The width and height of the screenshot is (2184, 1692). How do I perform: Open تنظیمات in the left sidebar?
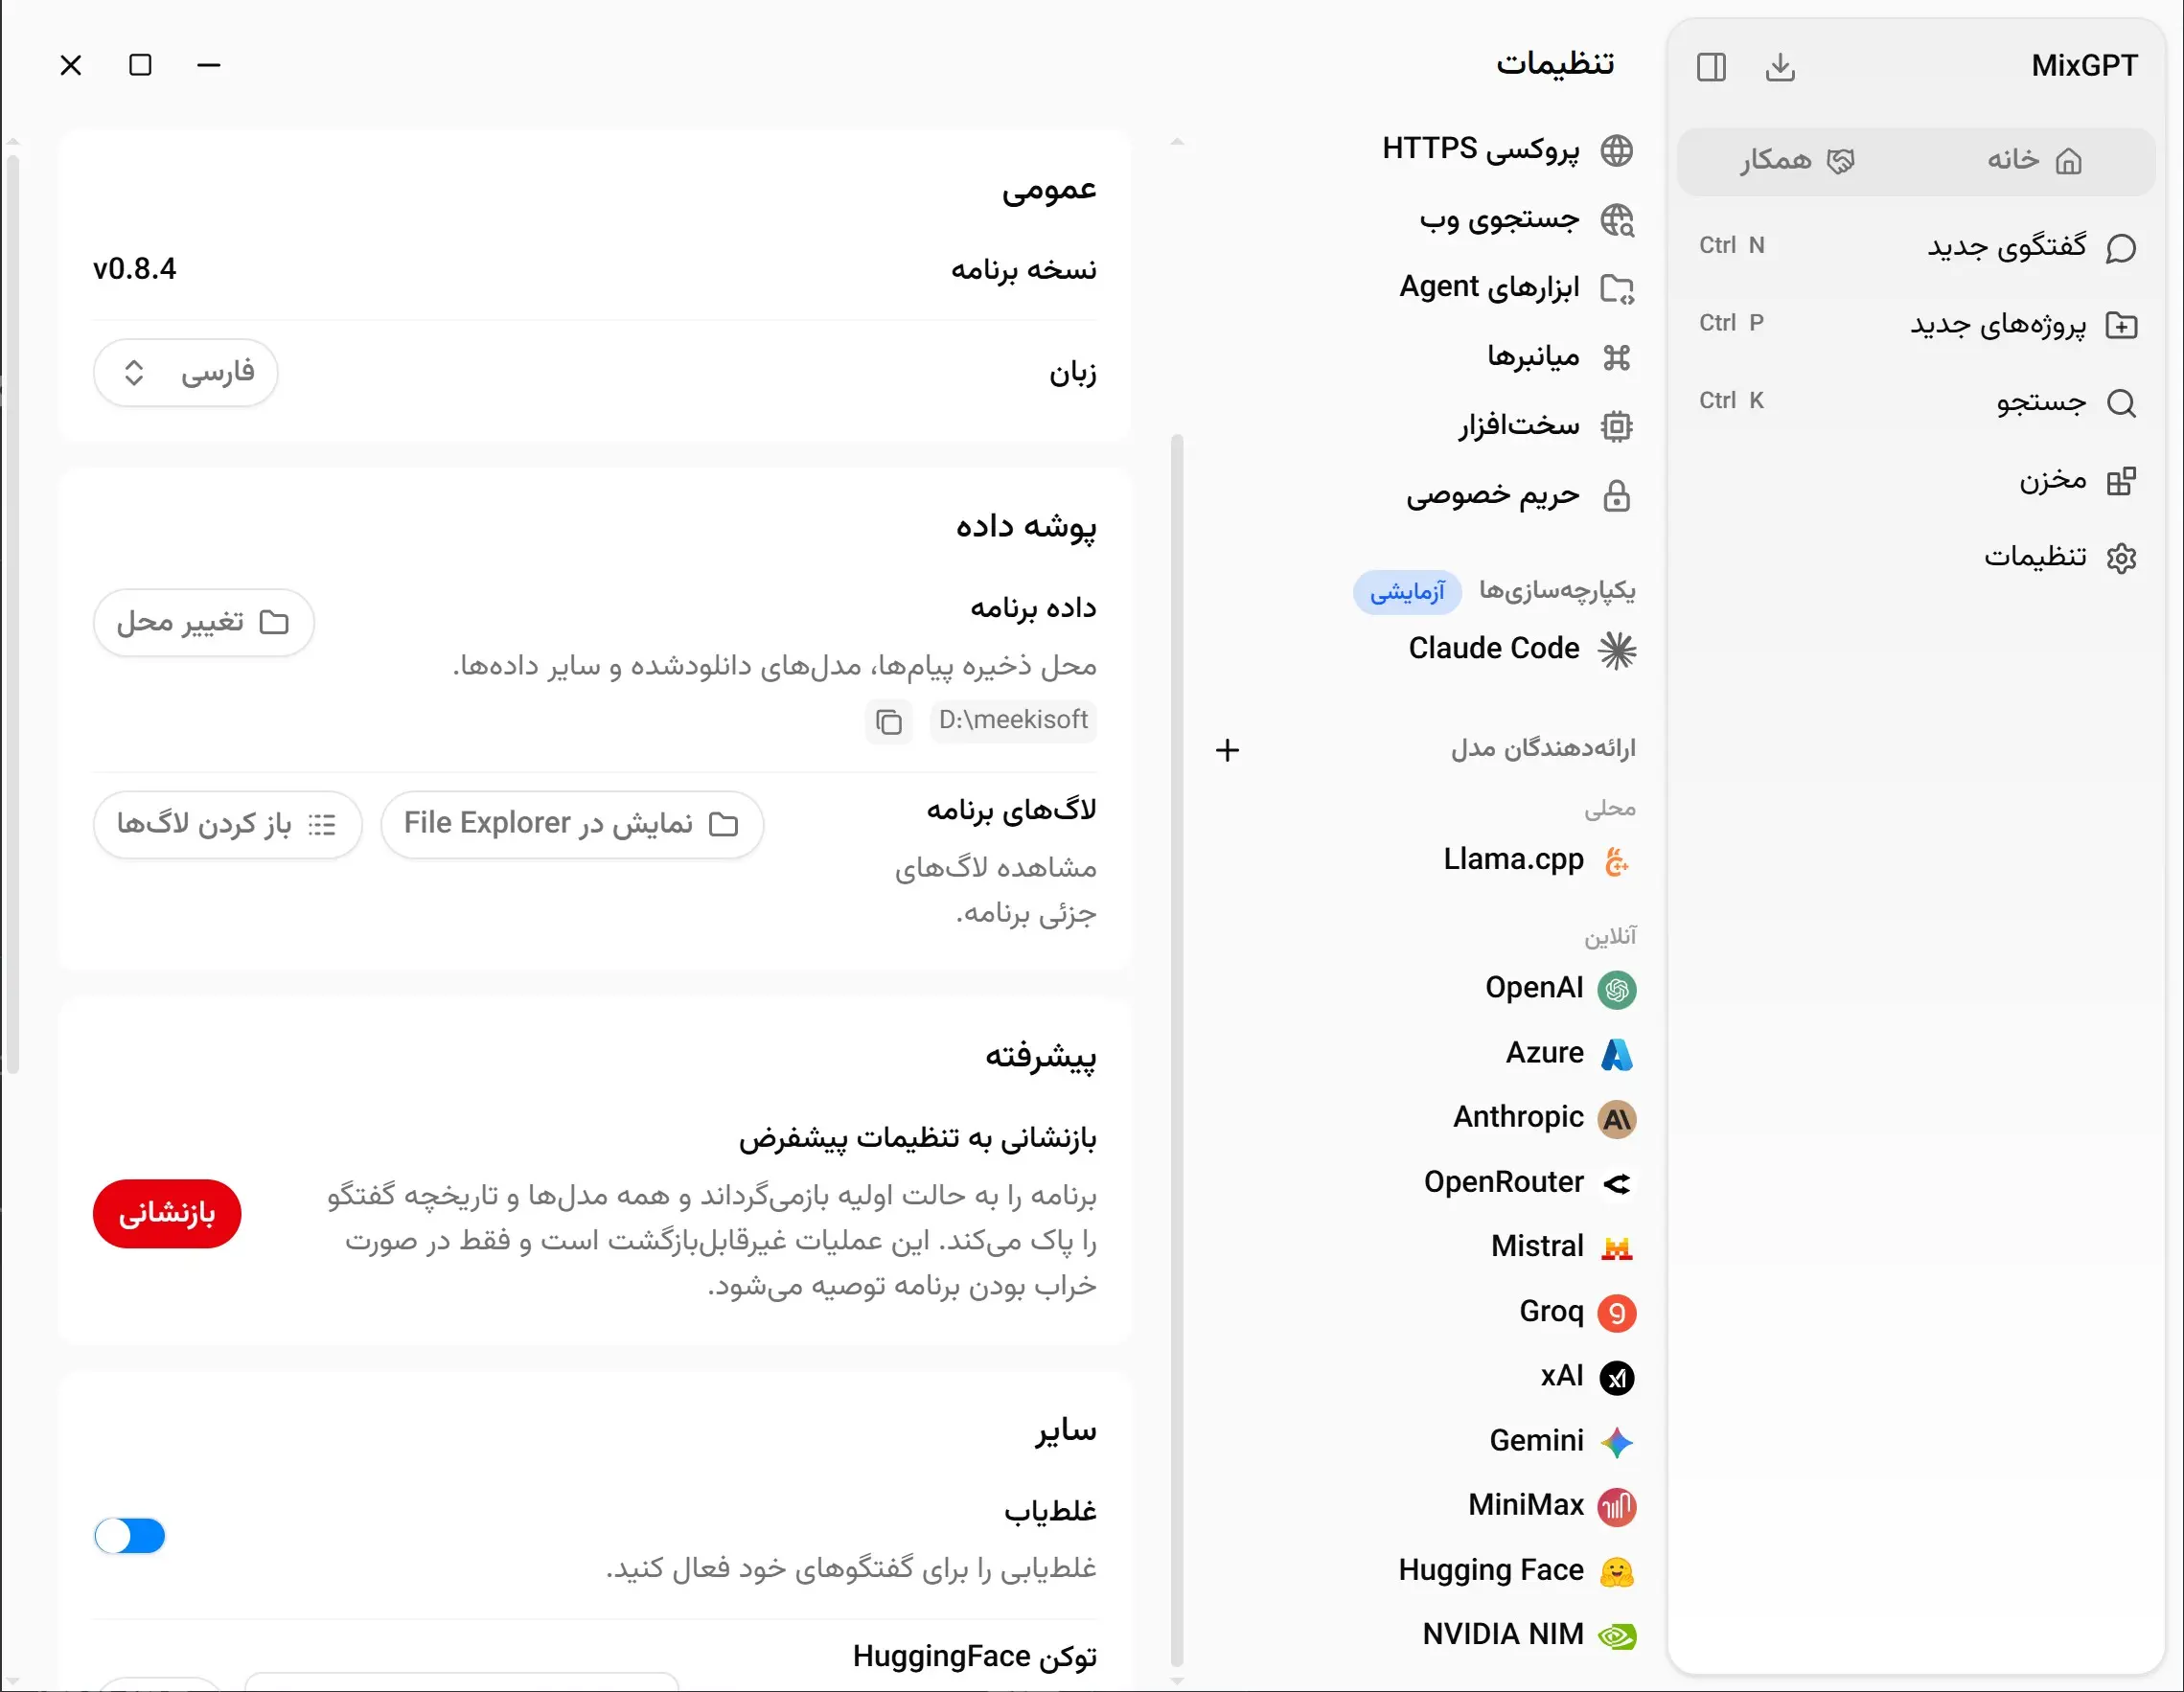pyautogui.click(x=2060, y=557)
